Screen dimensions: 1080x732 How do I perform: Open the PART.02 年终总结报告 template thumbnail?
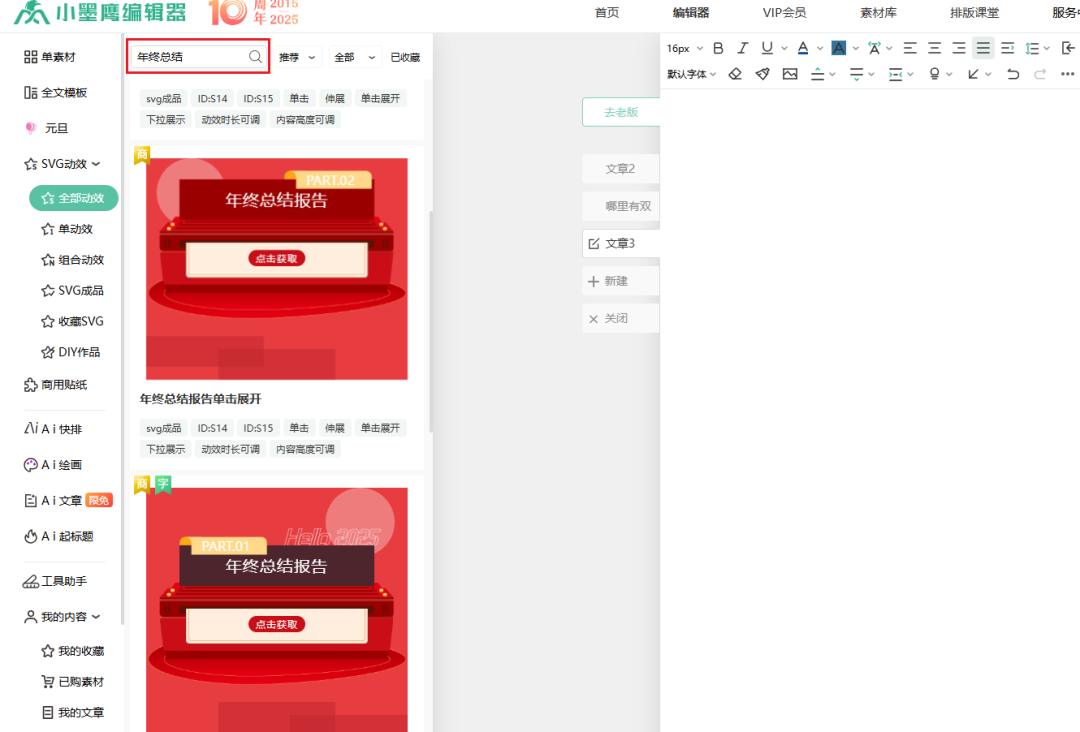point(277,268)
